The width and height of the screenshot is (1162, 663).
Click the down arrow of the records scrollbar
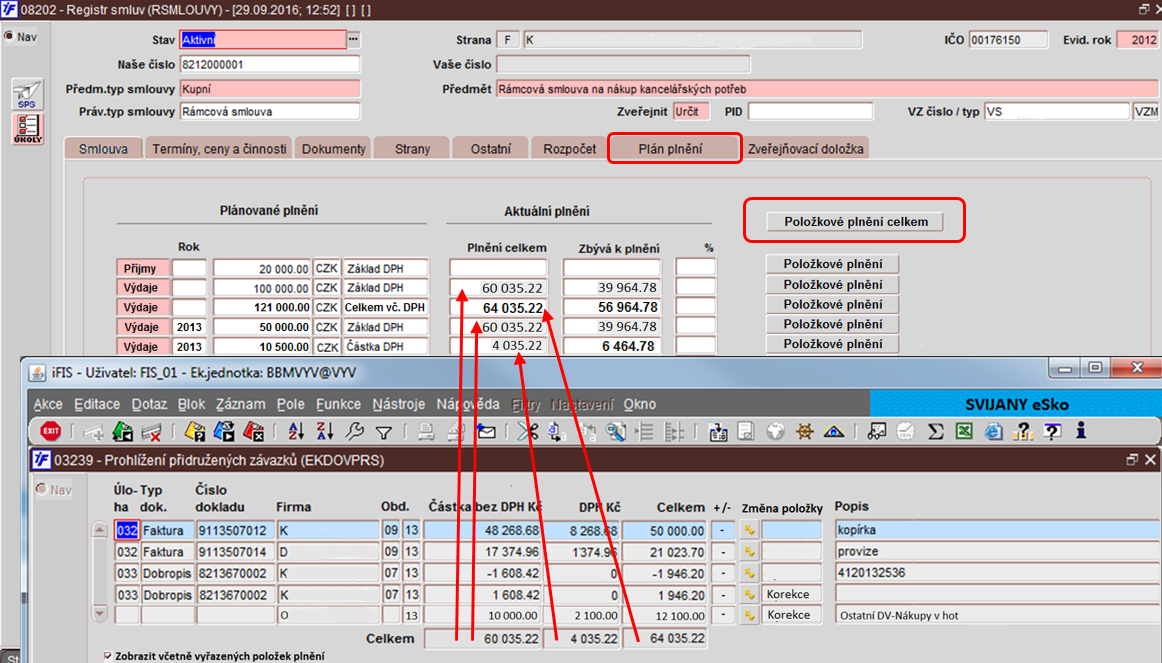point(99,613)
